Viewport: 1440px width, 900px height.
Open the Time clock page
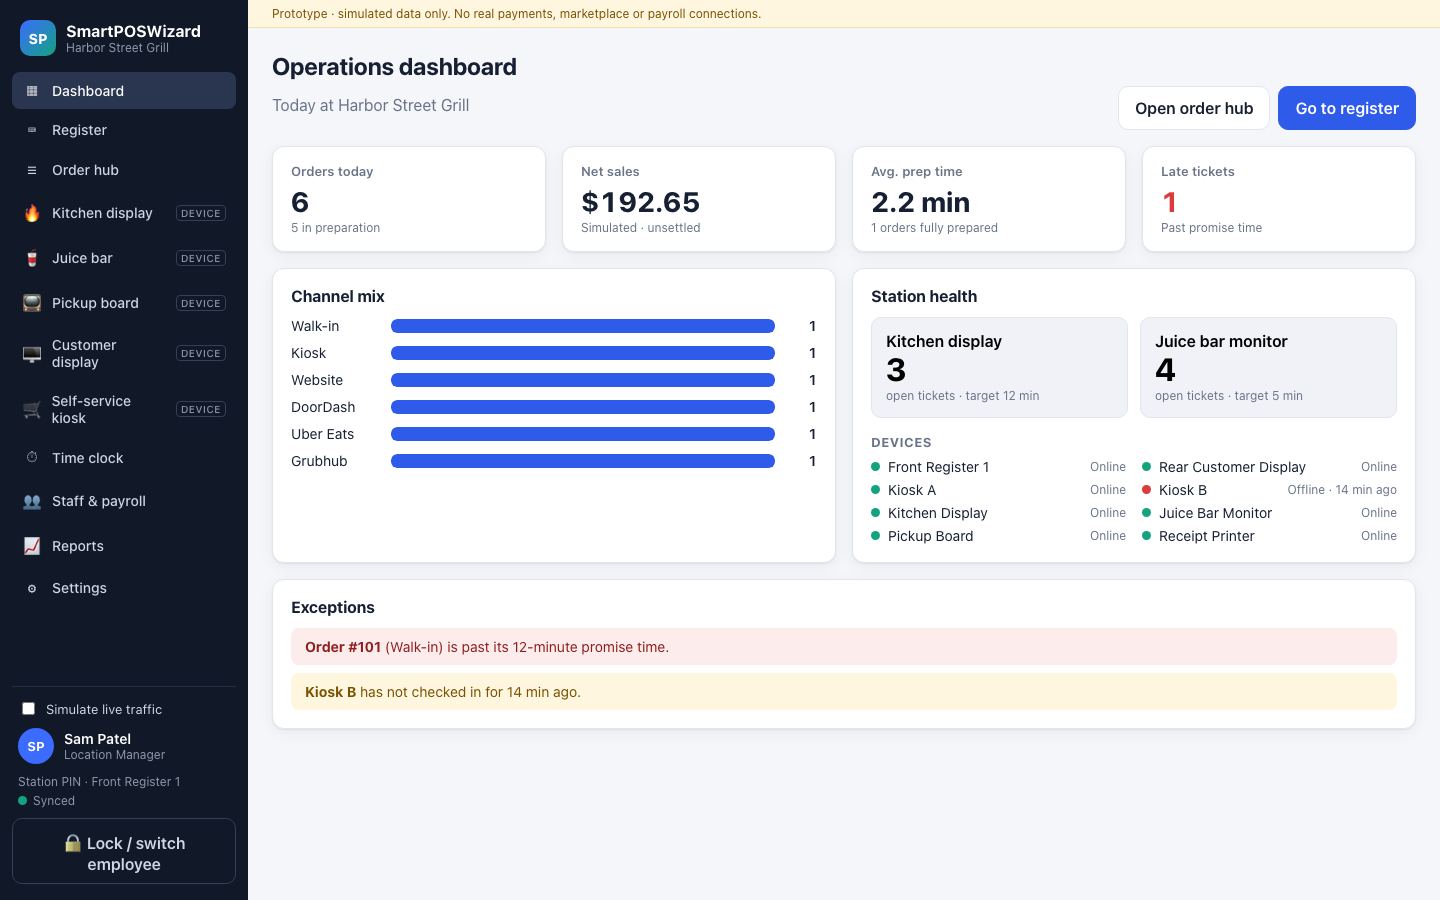[124, 458]
